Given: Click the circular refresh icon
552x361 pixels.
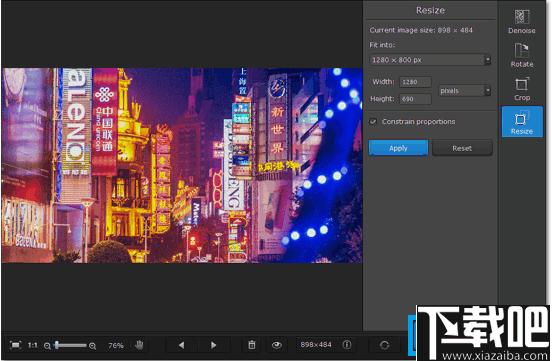Looking at the screenshot, I should point(384,345).
